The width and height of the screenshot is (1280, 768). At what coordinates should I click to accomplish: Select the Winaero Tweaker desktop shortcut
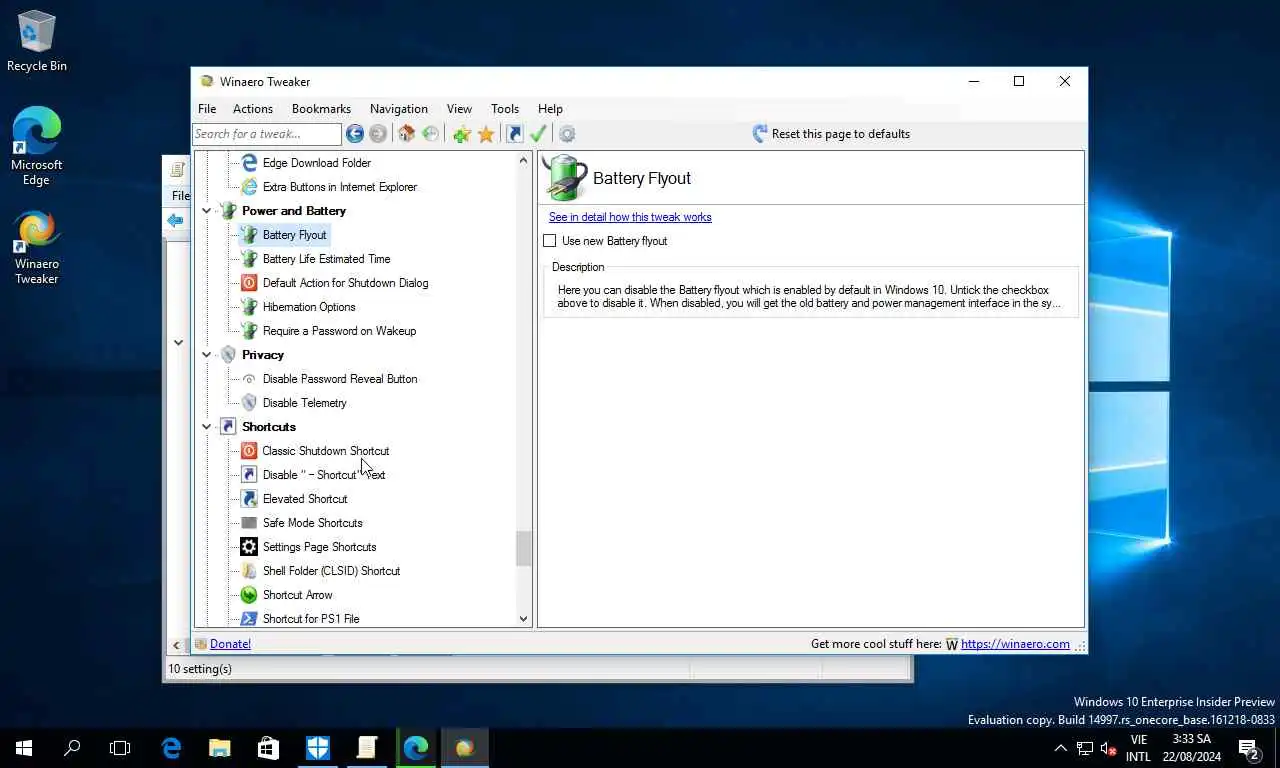37,247
